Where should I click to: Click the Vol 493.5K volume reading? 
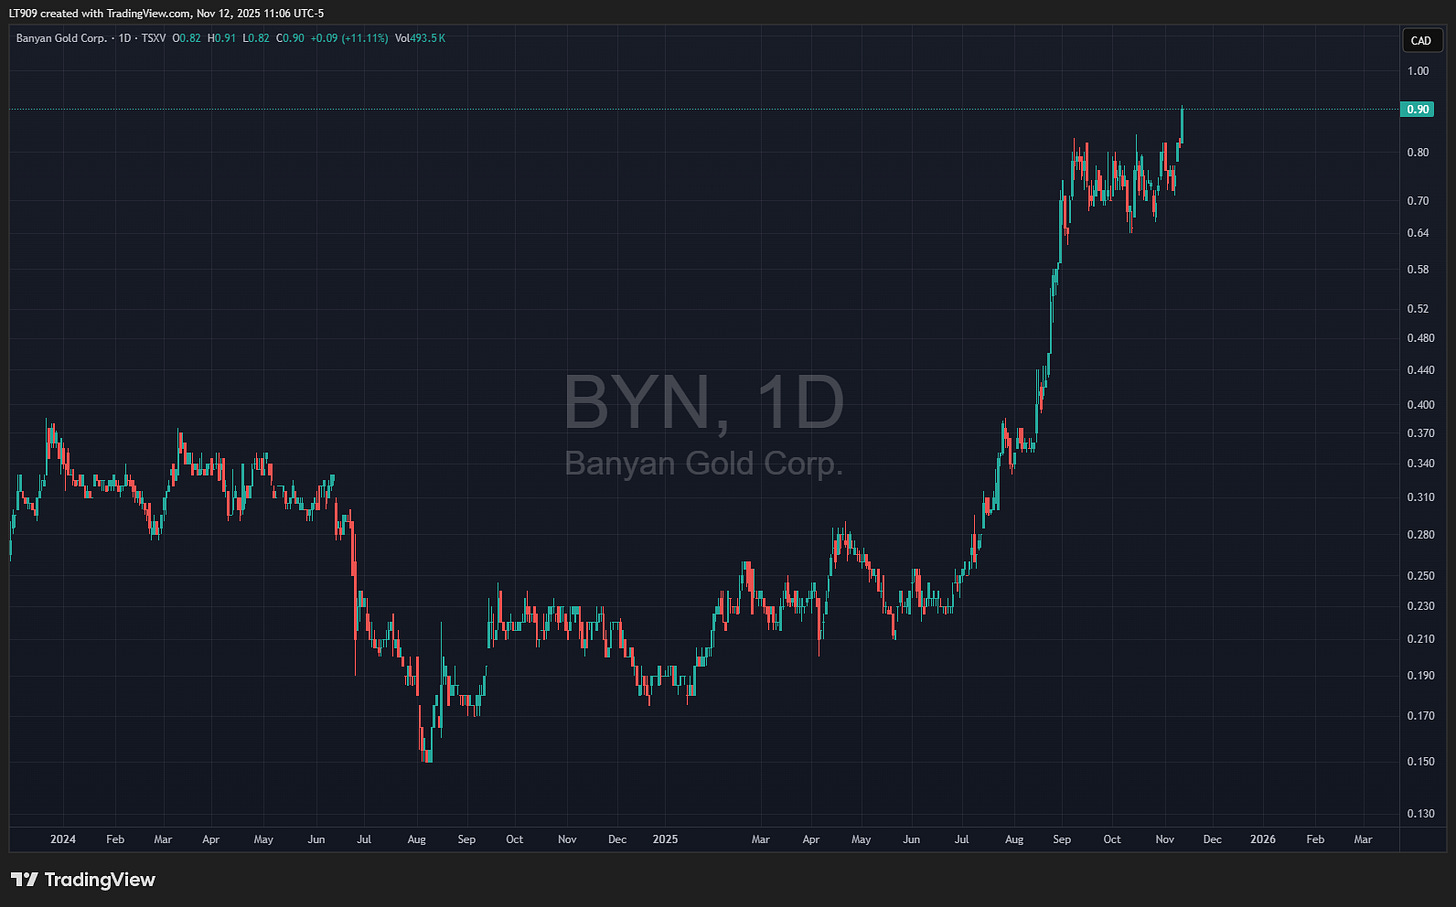(x=420, y=38)
